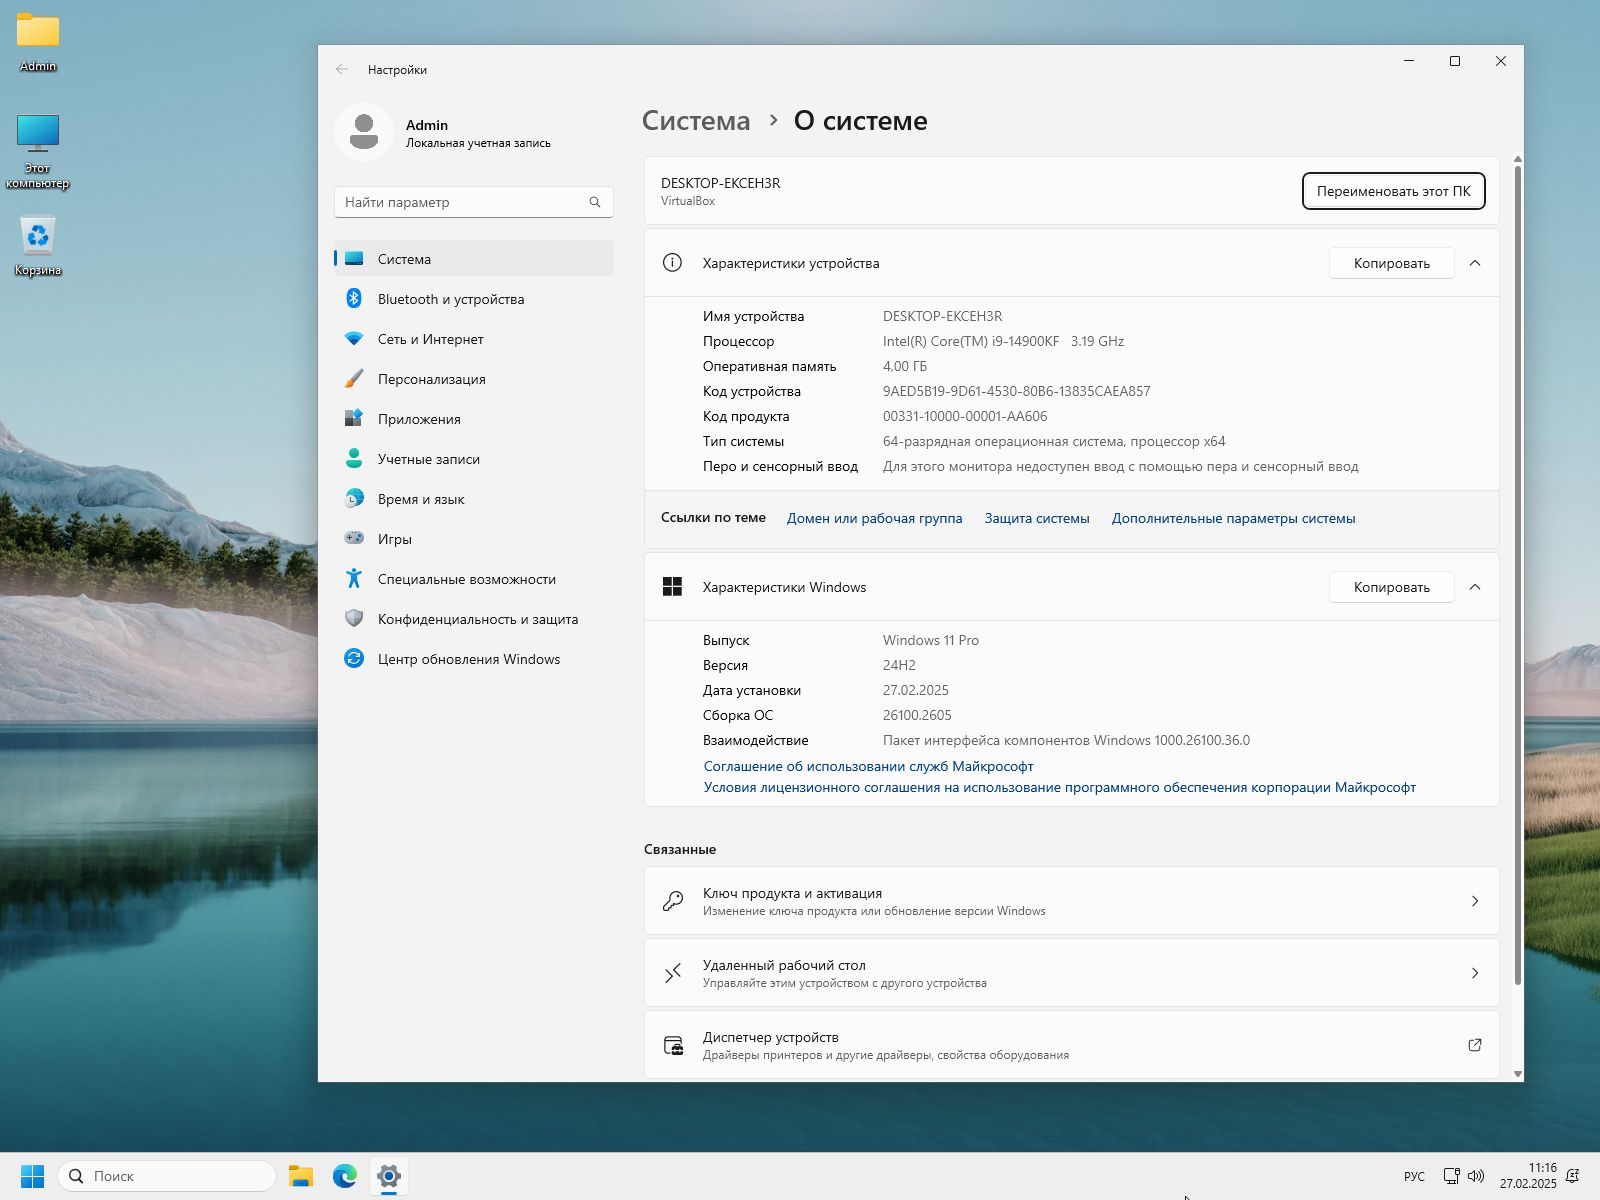Open Microsoft Edge from the taskbar

(x=345, y=1176)
